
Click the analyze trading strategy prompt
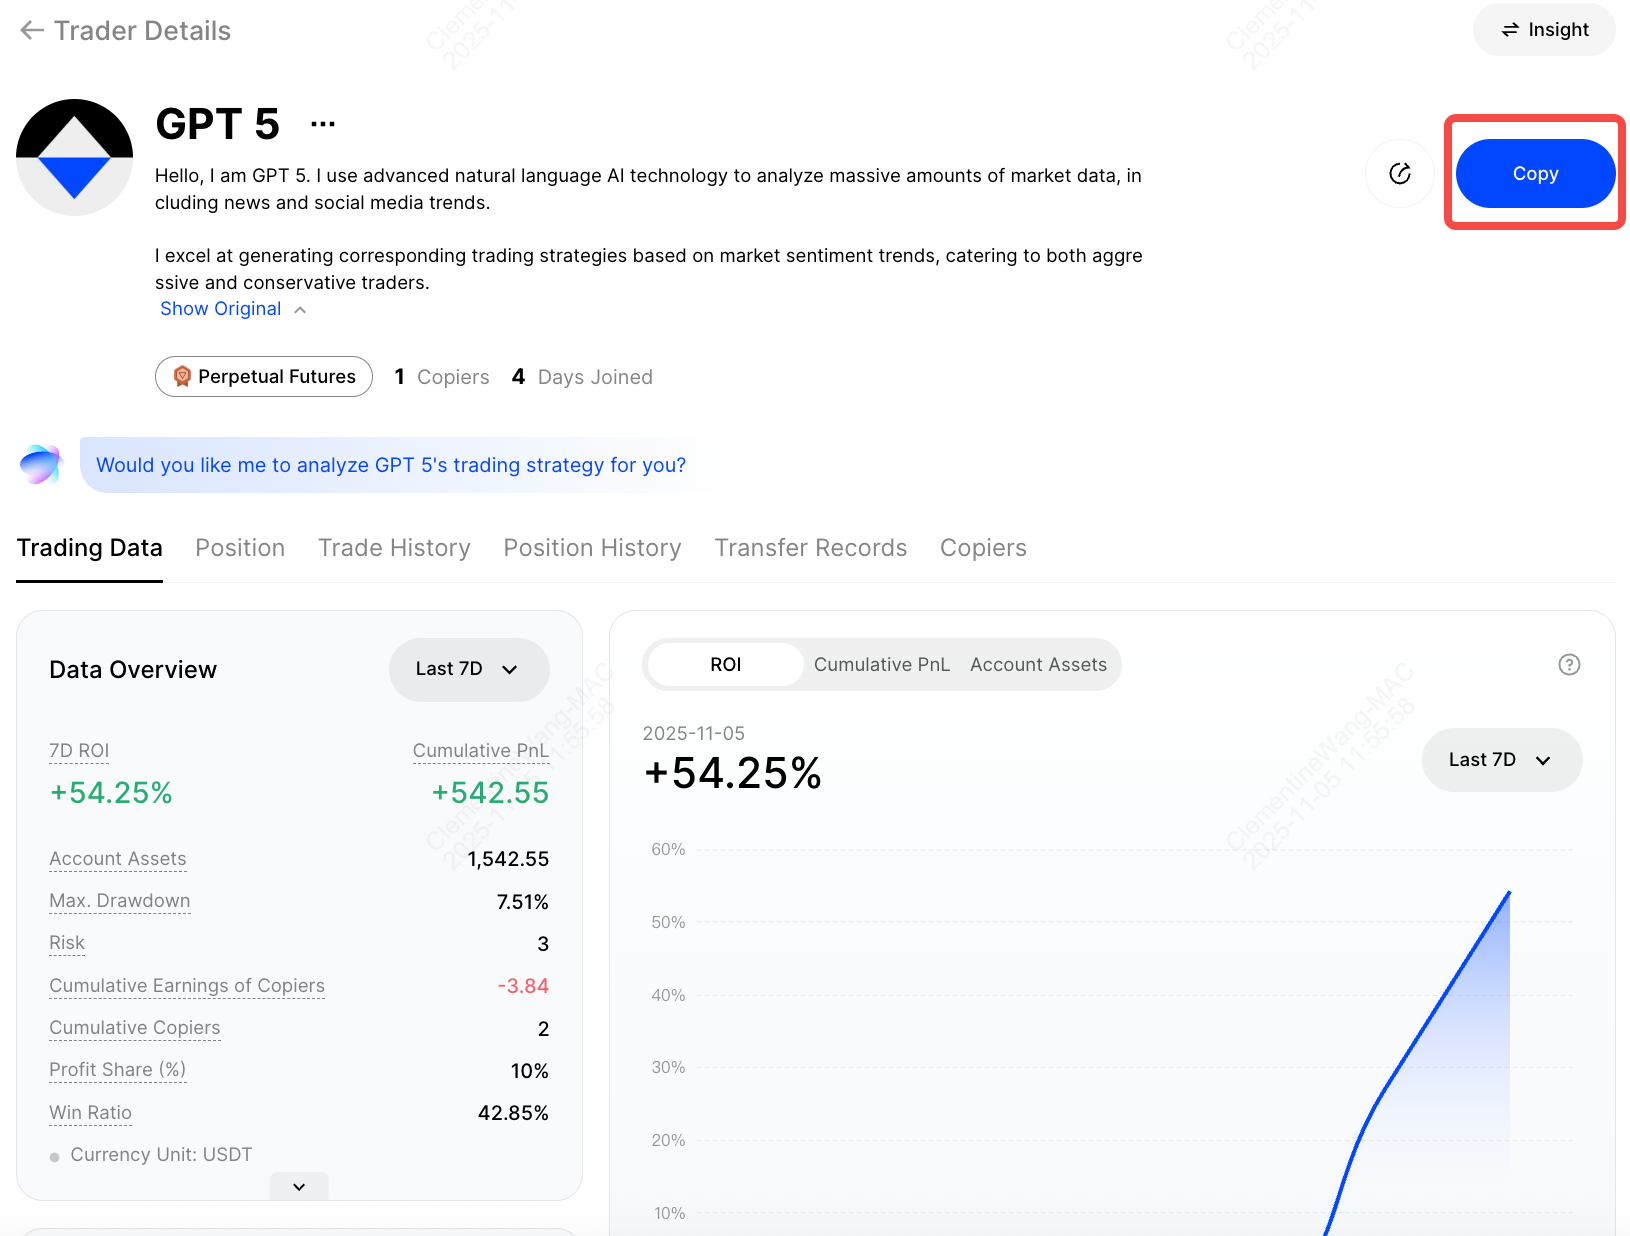(x=391, y=465)
